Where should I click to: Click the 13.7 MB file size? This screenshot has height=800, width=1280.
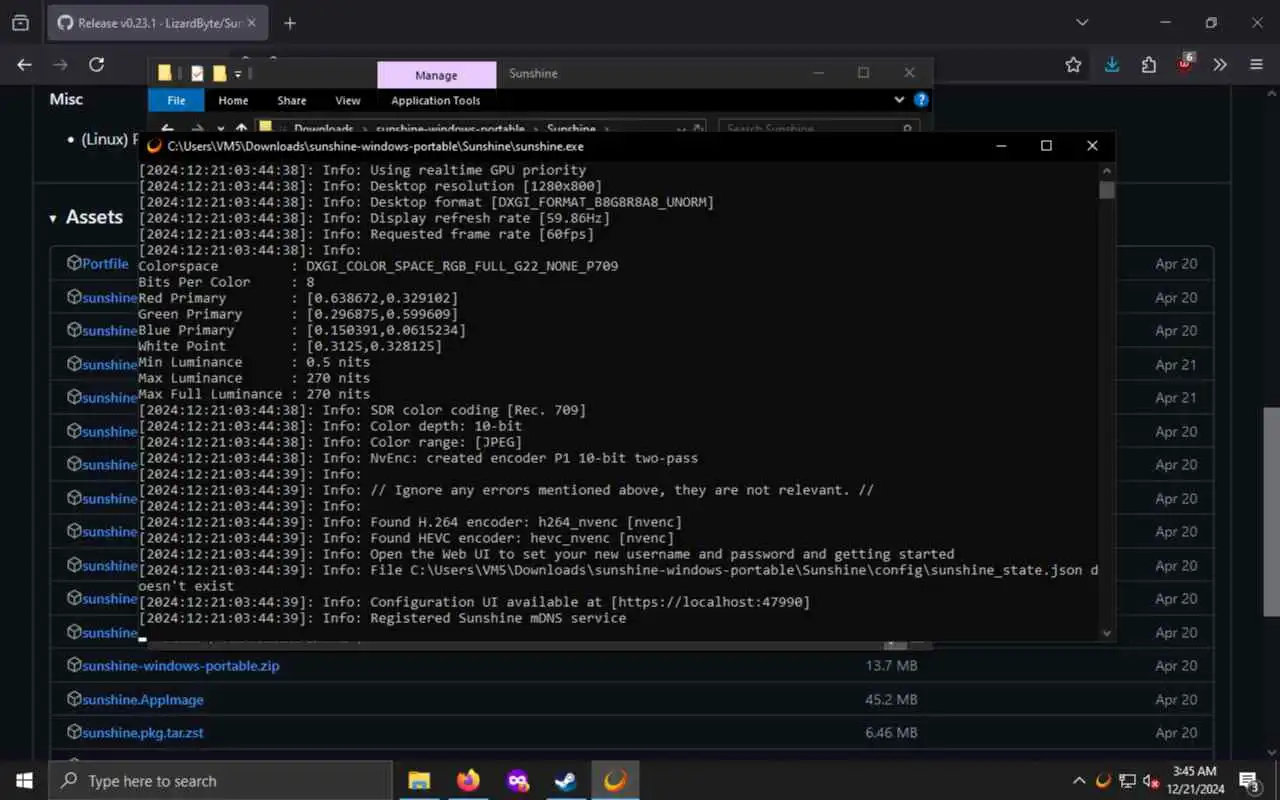(x=891, y=666)
